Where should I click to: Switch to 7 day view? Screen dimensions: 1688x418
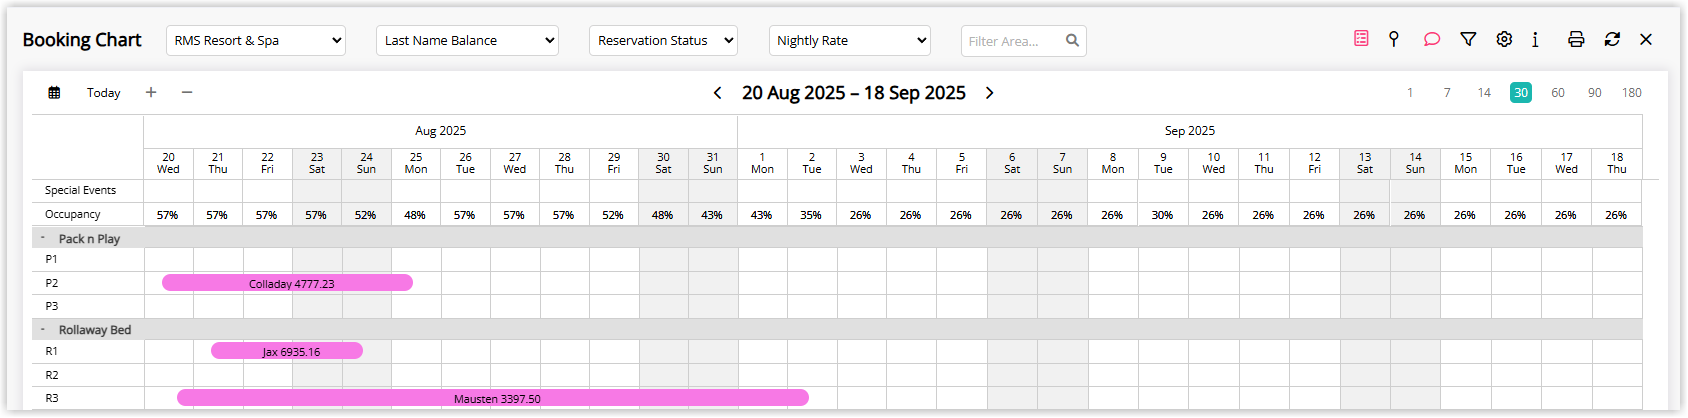1447,93
